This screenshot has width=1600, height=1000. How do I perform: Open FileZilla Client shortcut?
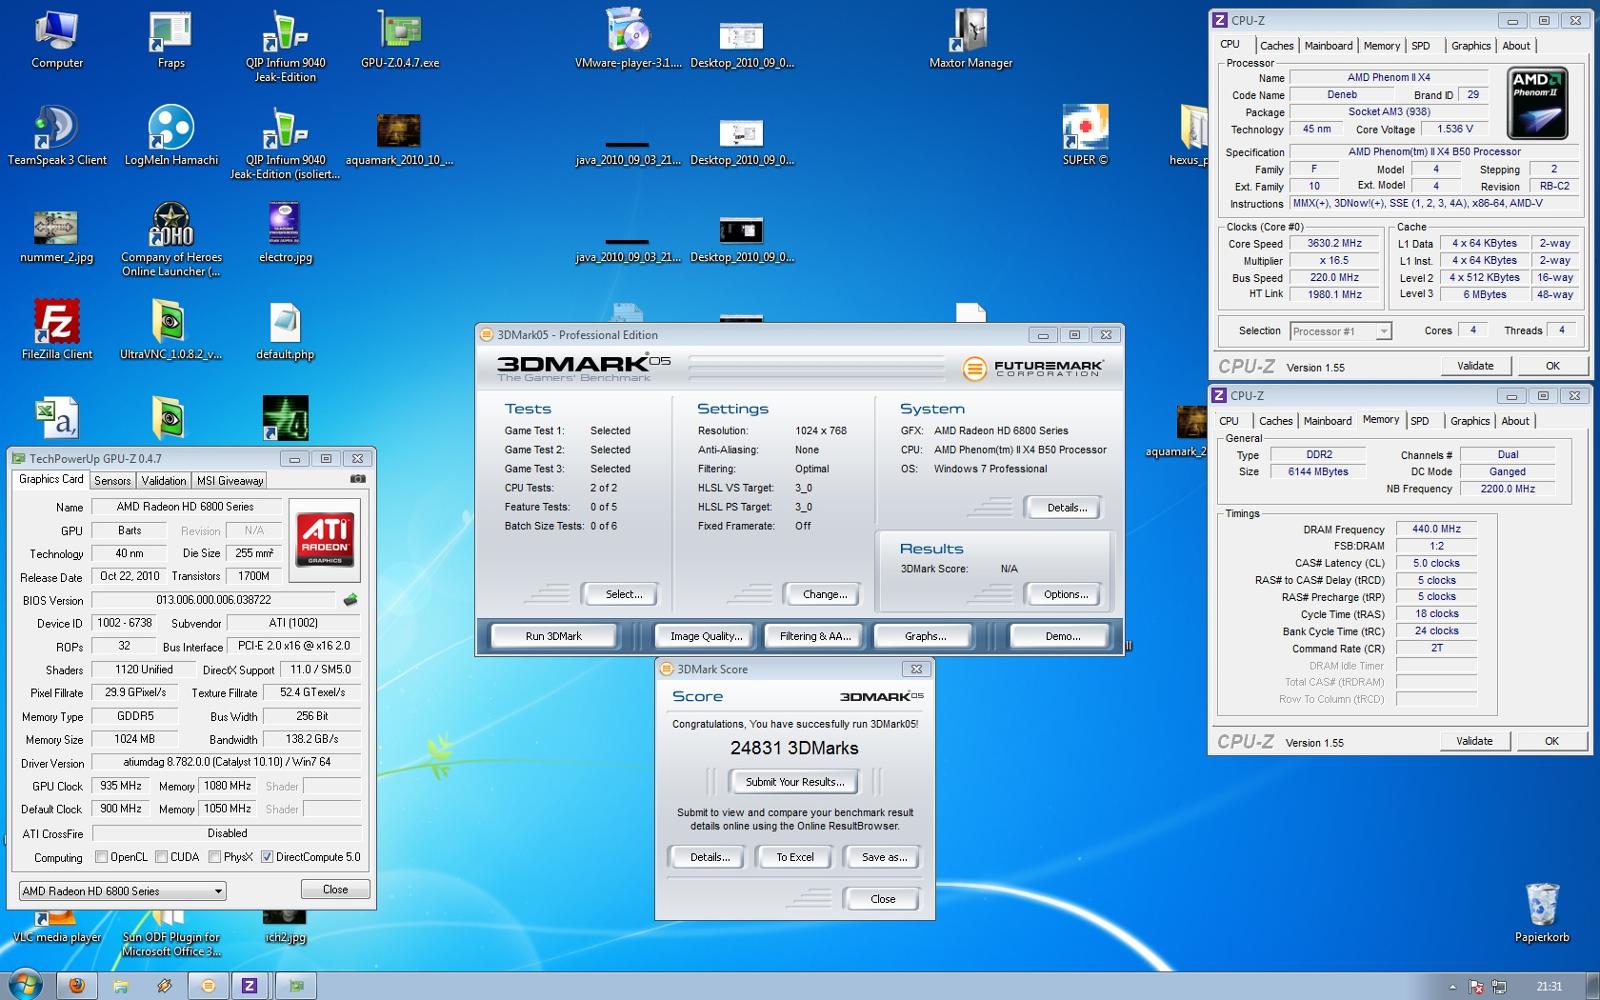tap(57, 330)
